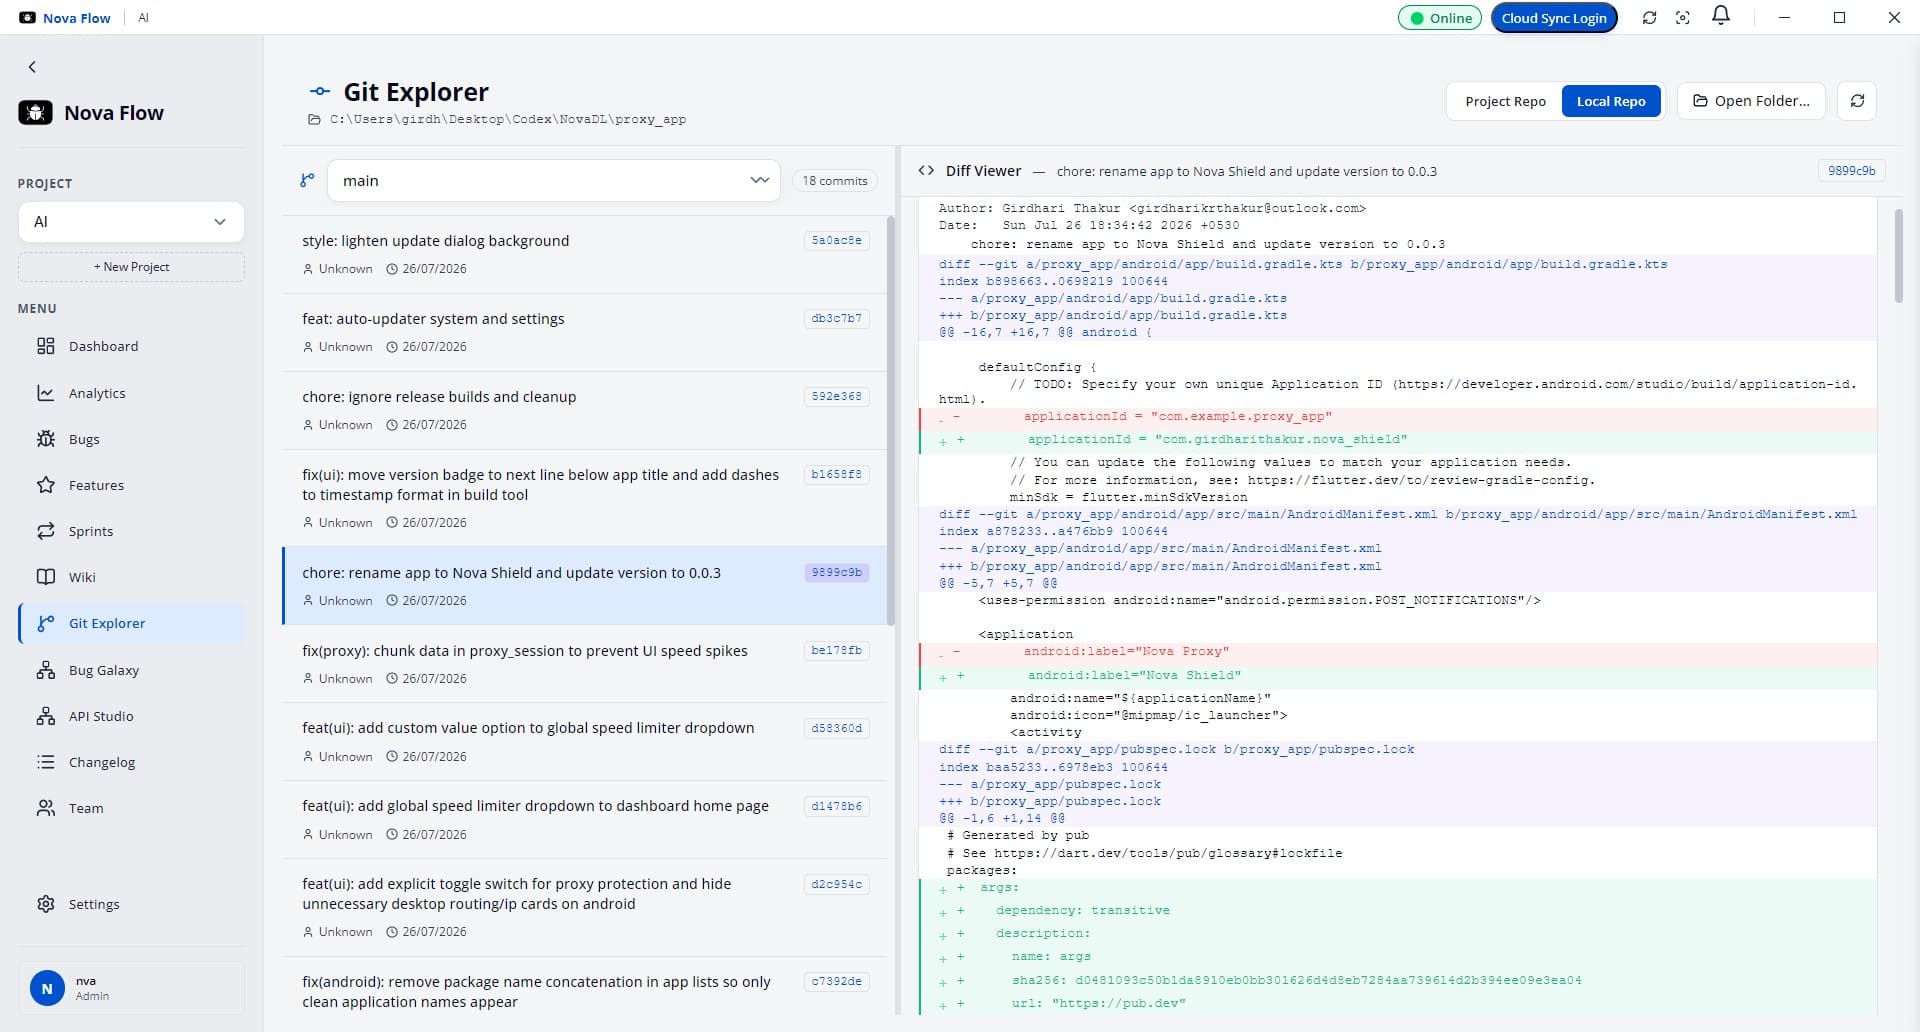1920x1032 pixels.
Task: Click the Wiki book icon
Action: click(x=46, y=577)
